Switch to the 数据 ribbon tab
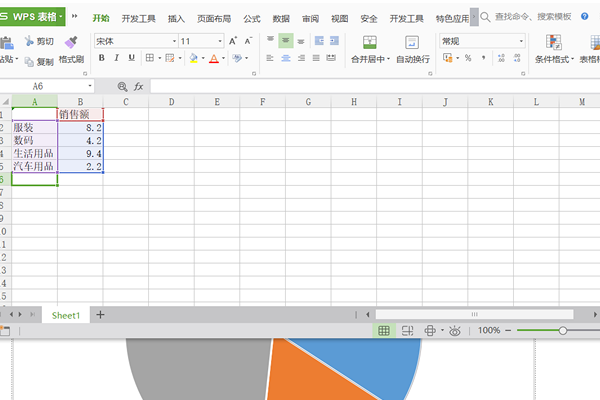 click(281, 18)
